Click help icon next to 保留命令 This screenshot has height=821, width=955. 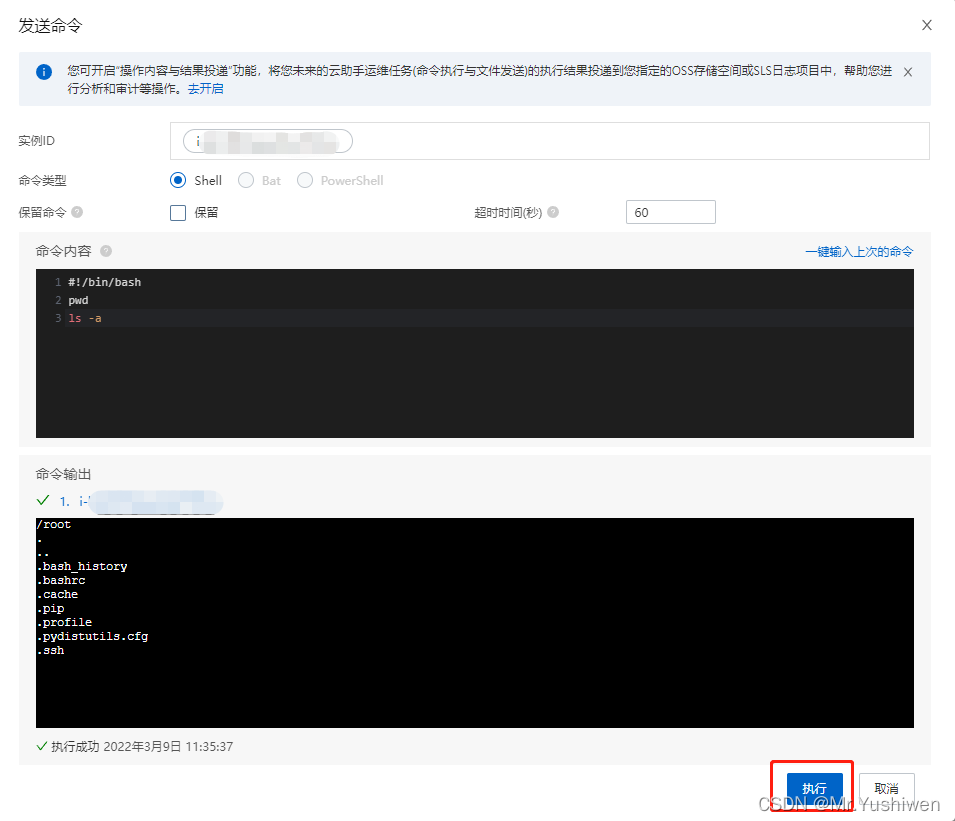click(x=77, y=212)
